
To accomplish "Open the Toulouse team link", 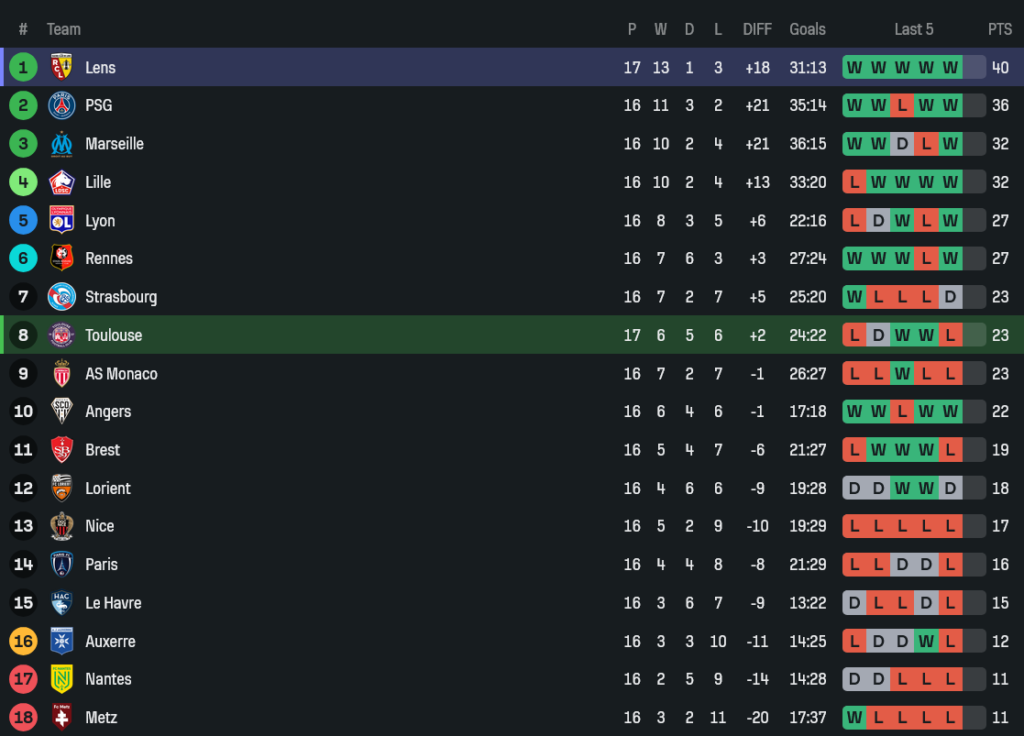I will pos(113,335).
